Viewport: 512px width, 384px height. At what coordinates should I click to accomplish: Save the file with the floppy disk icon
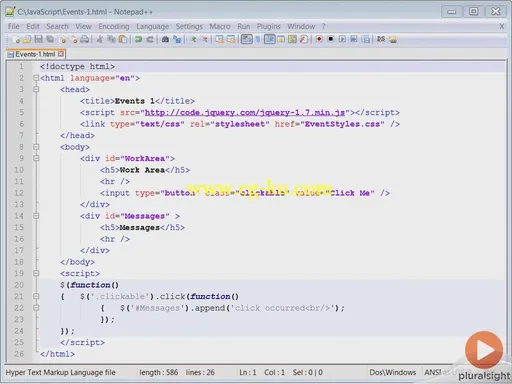tap(38, 39)
